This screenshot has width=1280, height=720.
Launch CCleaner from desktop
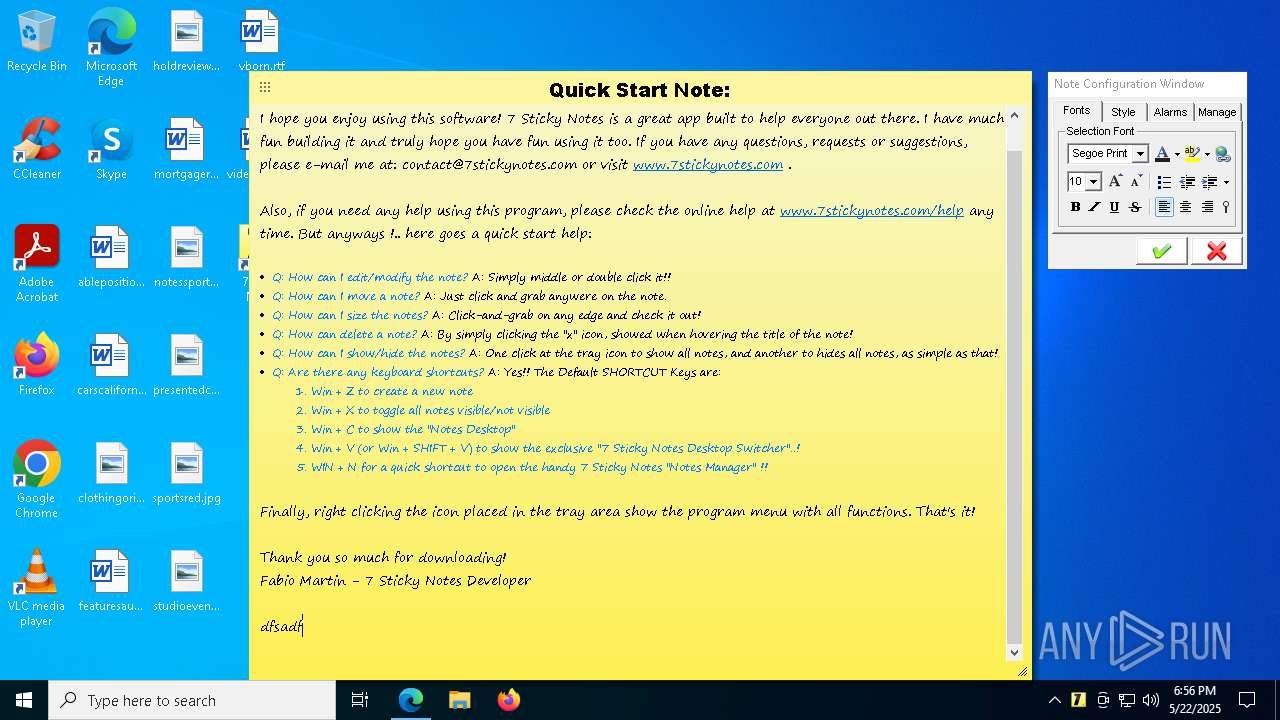tap(37, 149)
